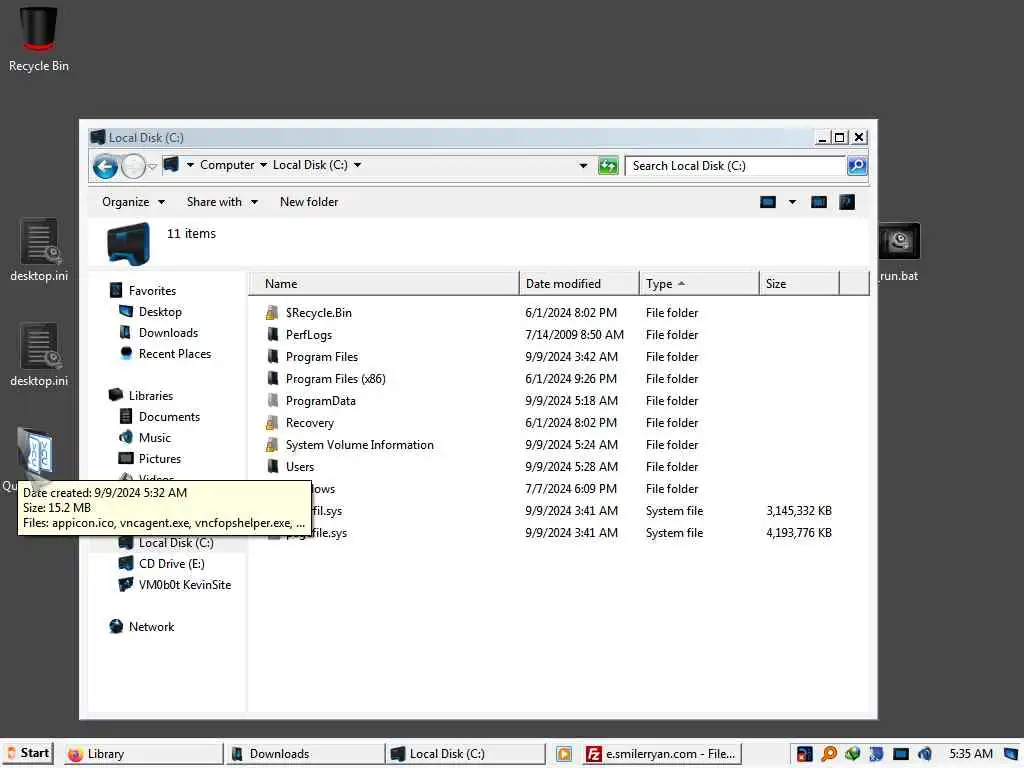Select the run.bat desktop icon
Screen dimensions: 1024x768
click(899, 253)
